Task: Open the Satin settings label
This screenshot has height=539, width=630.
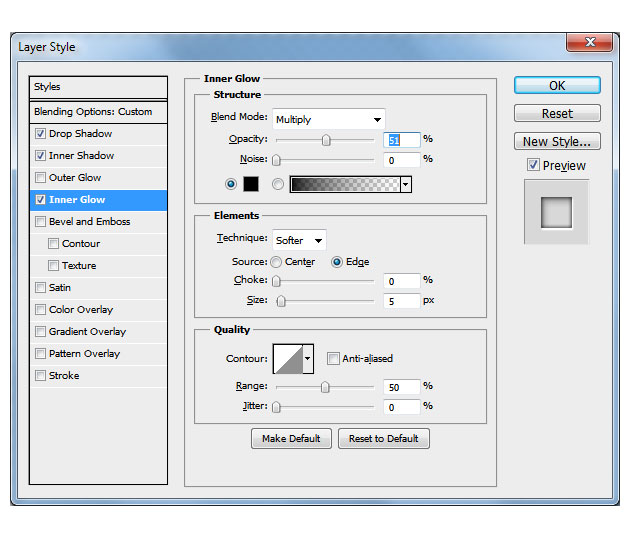Action: pos(59,288)
